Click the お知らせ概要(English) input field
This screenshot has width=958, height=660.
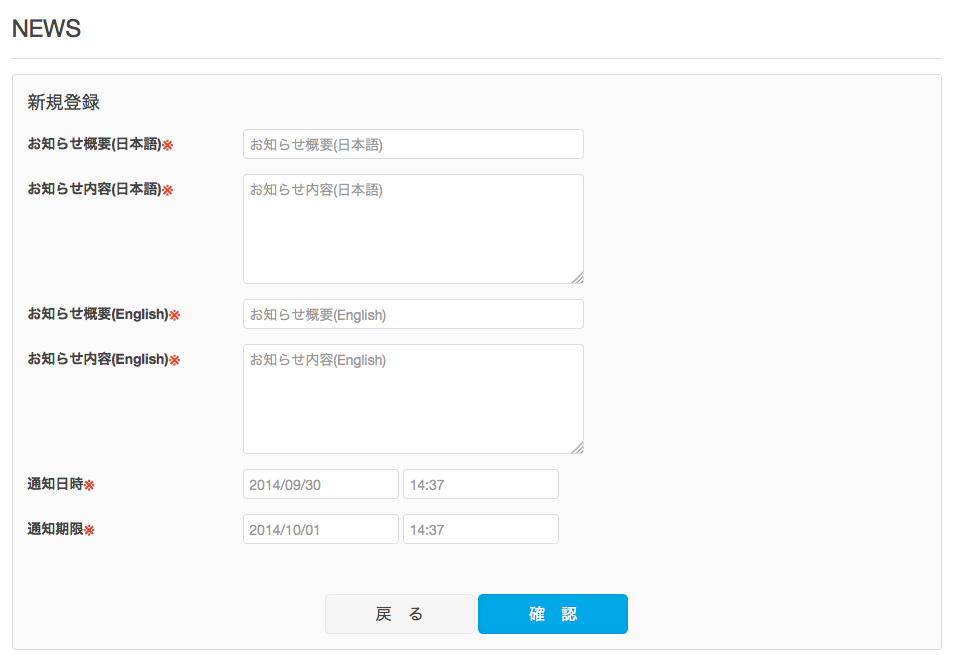pos(412,314)
